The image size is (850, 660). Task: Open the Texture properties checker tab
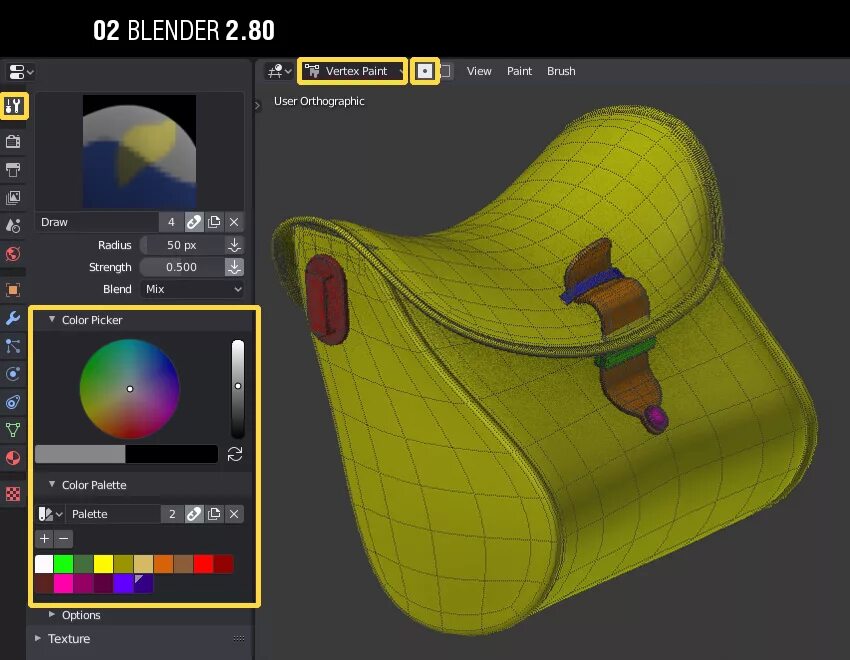13,494
